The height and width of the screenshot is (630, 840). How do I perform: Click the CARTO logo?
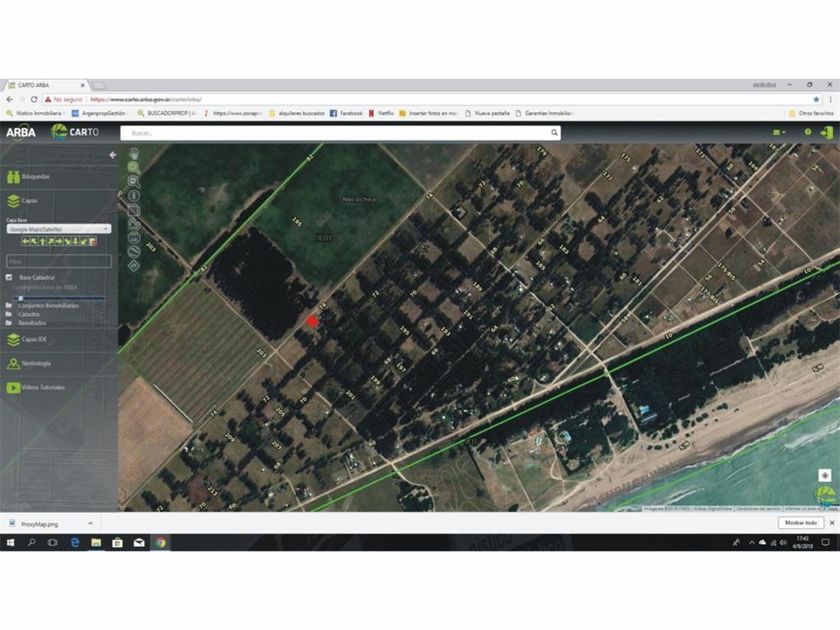pyautogui.click(x=75, y=132)
